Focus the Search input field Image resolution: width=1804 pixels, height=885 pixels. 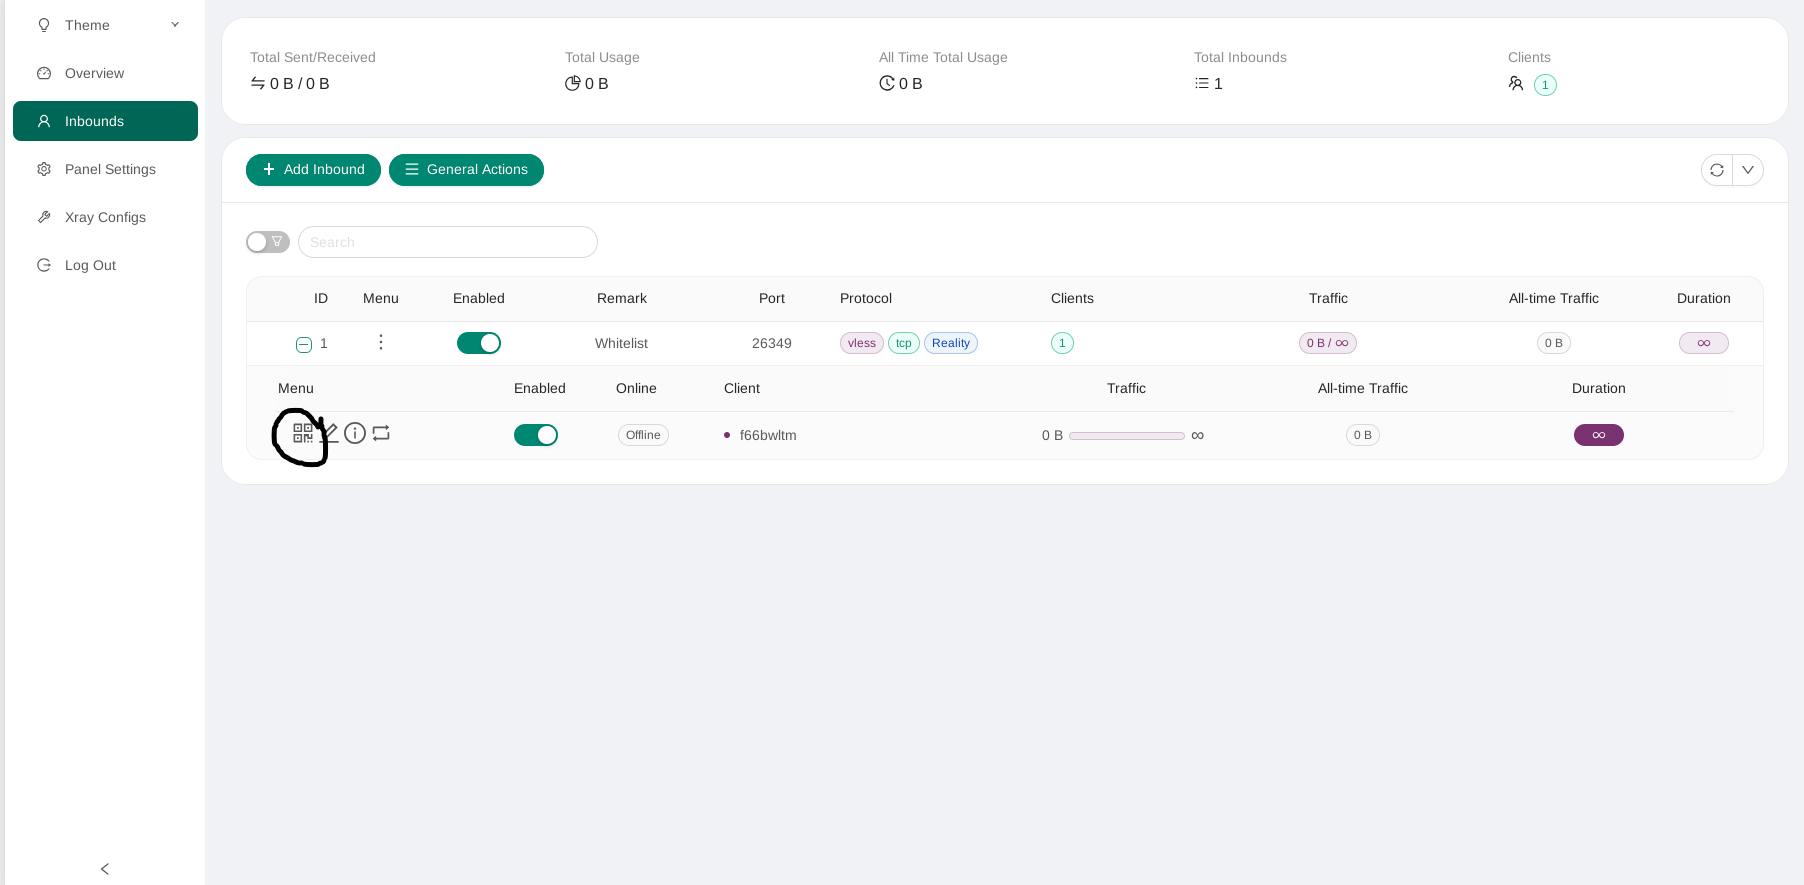[x=448, y=242]
